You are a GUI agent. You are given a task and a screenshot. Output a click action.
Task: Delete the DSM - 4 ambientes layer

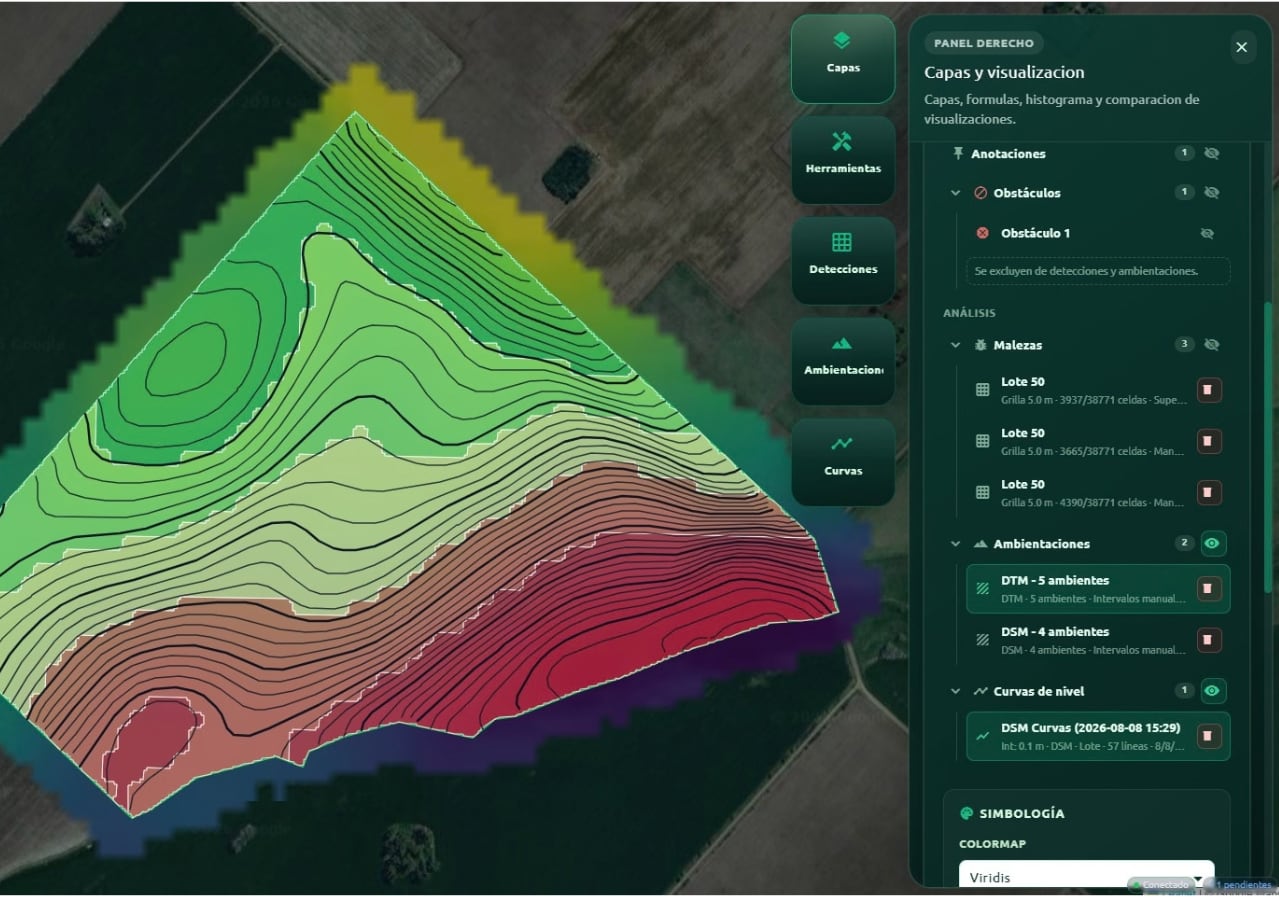tap(1209, 640)
